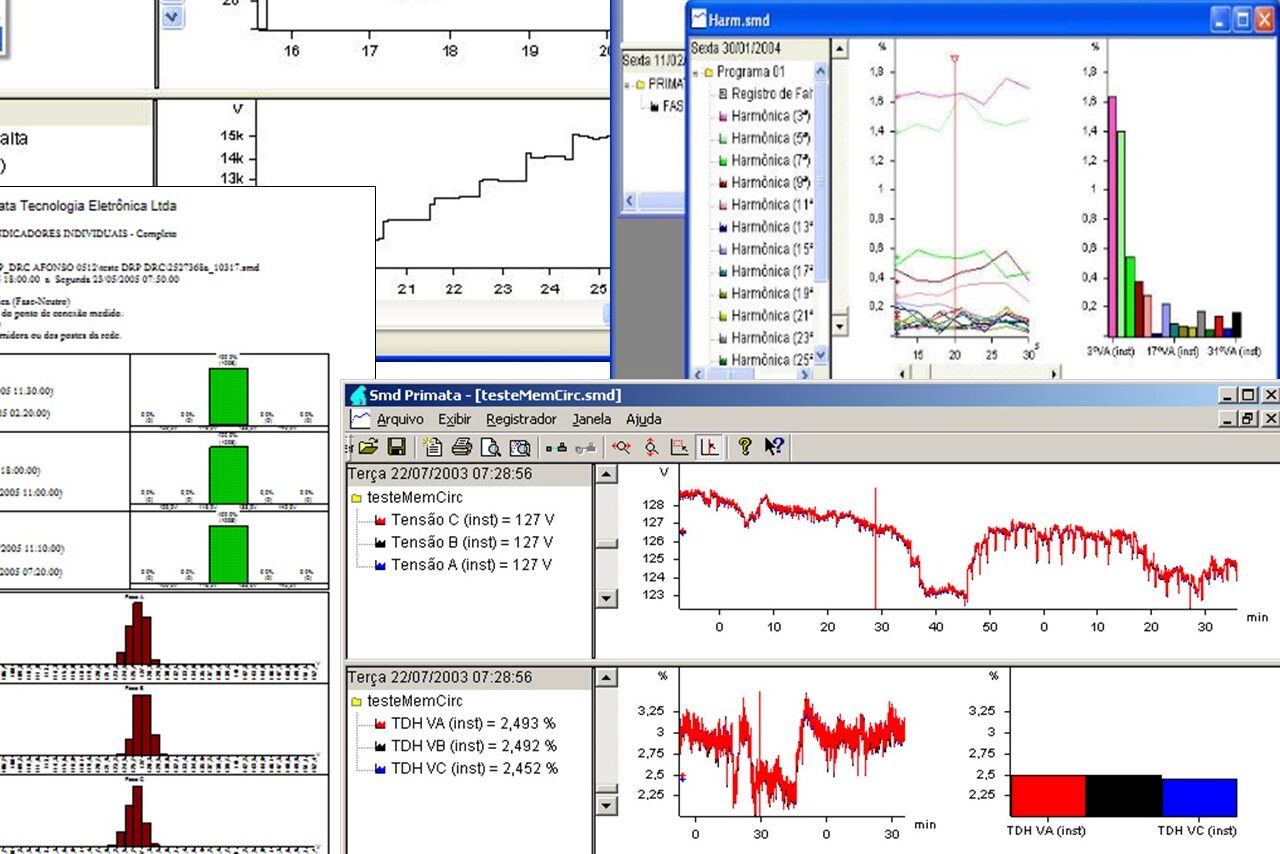Click the Open file folder icon
This screenshot has width=1280, height=854.
368,447
